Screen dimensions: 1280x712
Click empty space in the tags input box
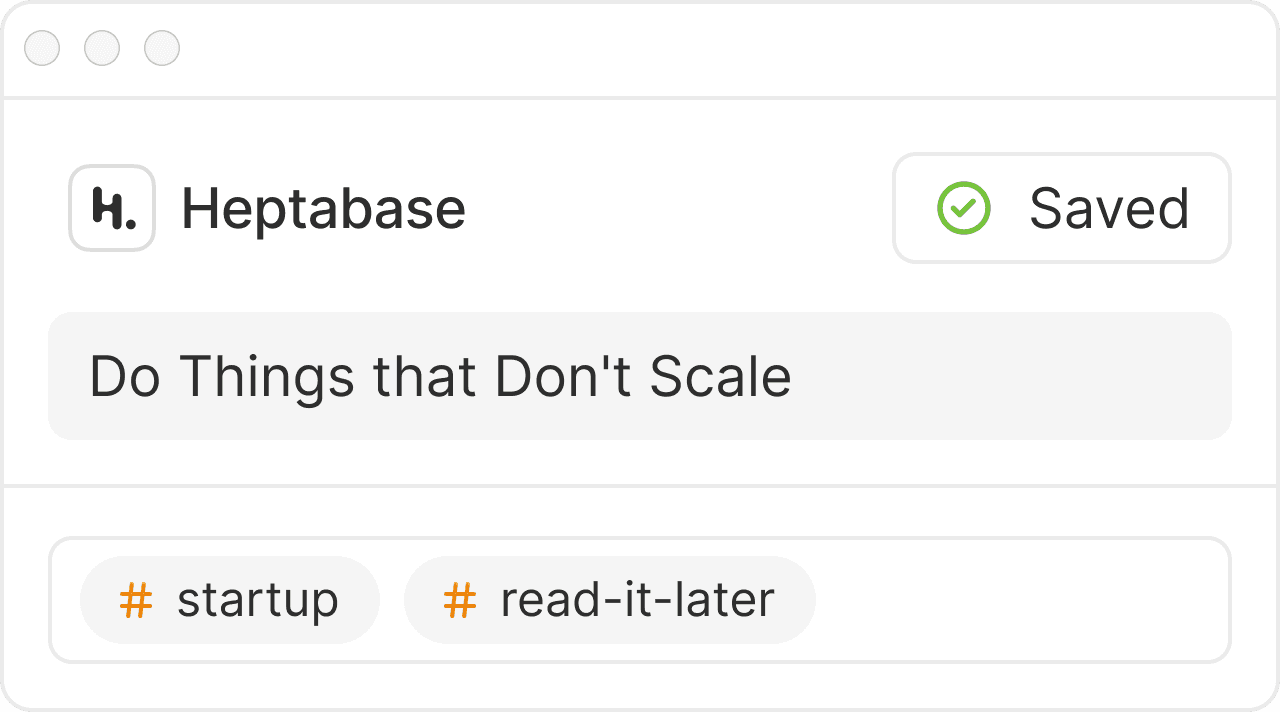1020,600
